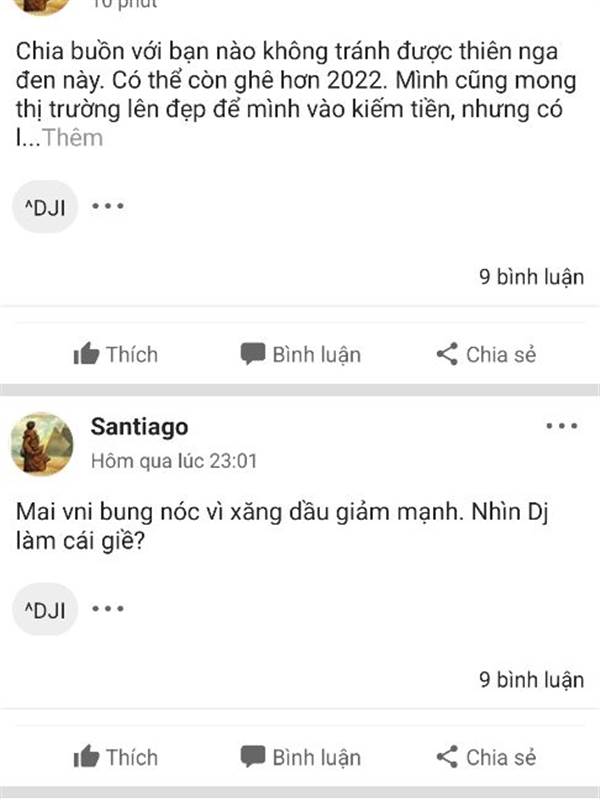Viewport: 600px width, 800px height.
Task: Open options menu on Santiago's post
Action: click(x=562, y=426)
